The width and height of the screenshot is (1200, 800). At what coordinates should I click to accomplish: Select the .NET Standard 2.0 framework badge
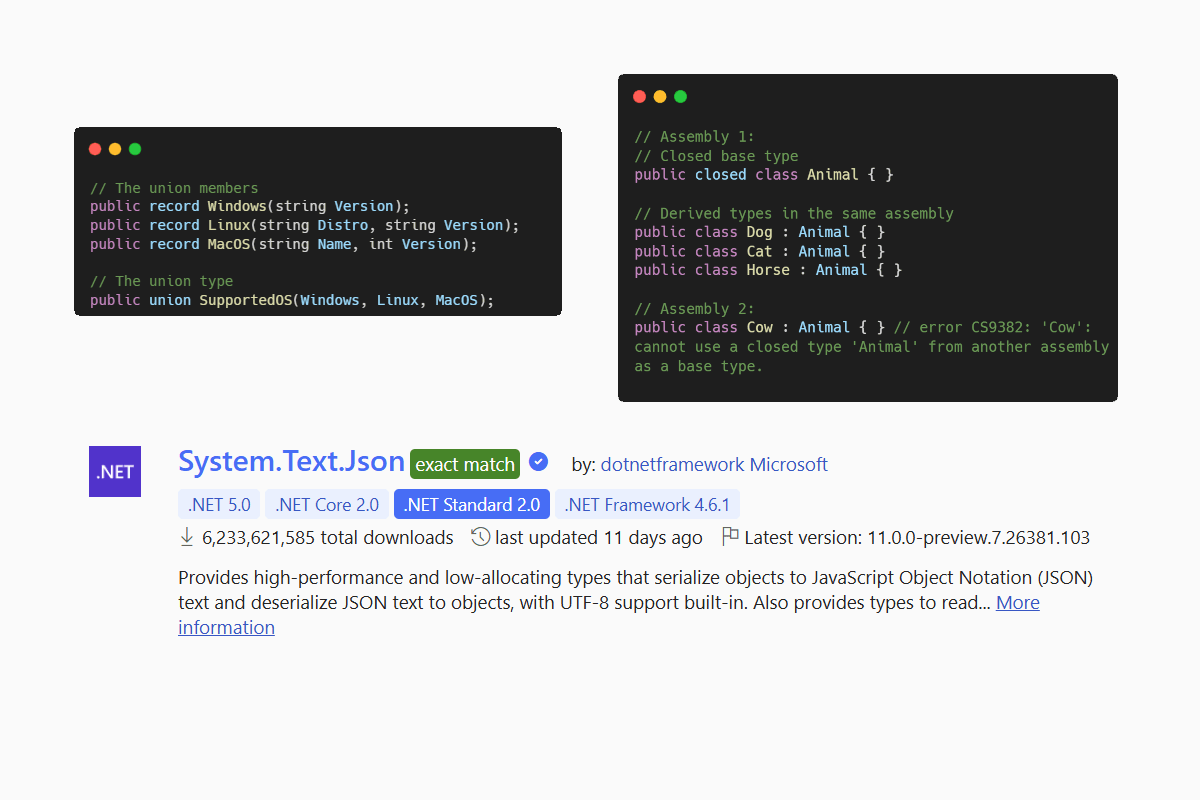coord(472,505)
